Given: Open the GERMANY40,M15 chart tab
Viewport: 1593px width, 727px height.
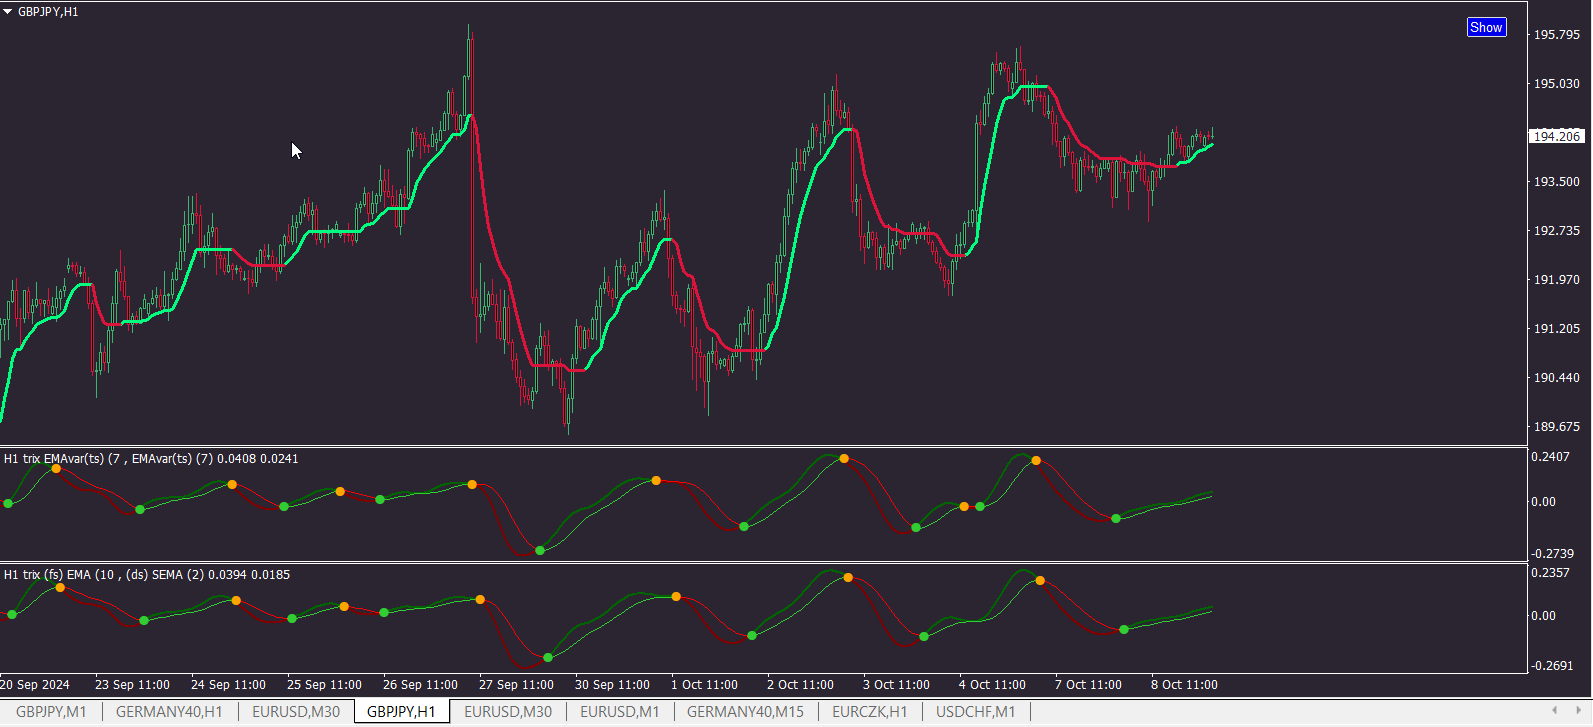Looking at the screenshot, I should pos(745,712).
